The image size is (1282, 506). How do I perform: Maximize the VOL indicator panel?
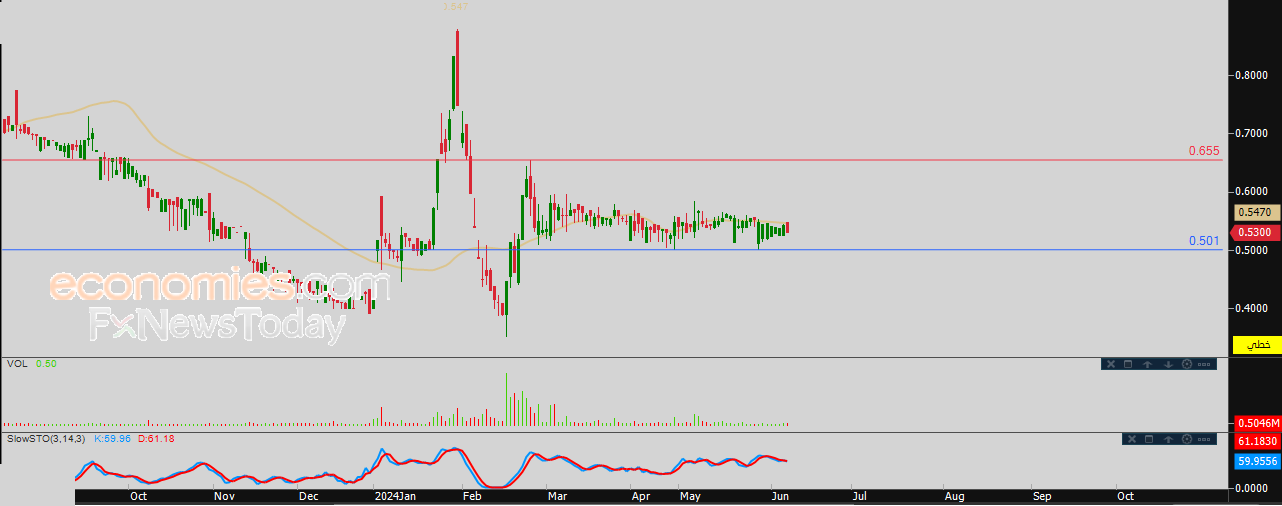click(x=1128, y=364)
